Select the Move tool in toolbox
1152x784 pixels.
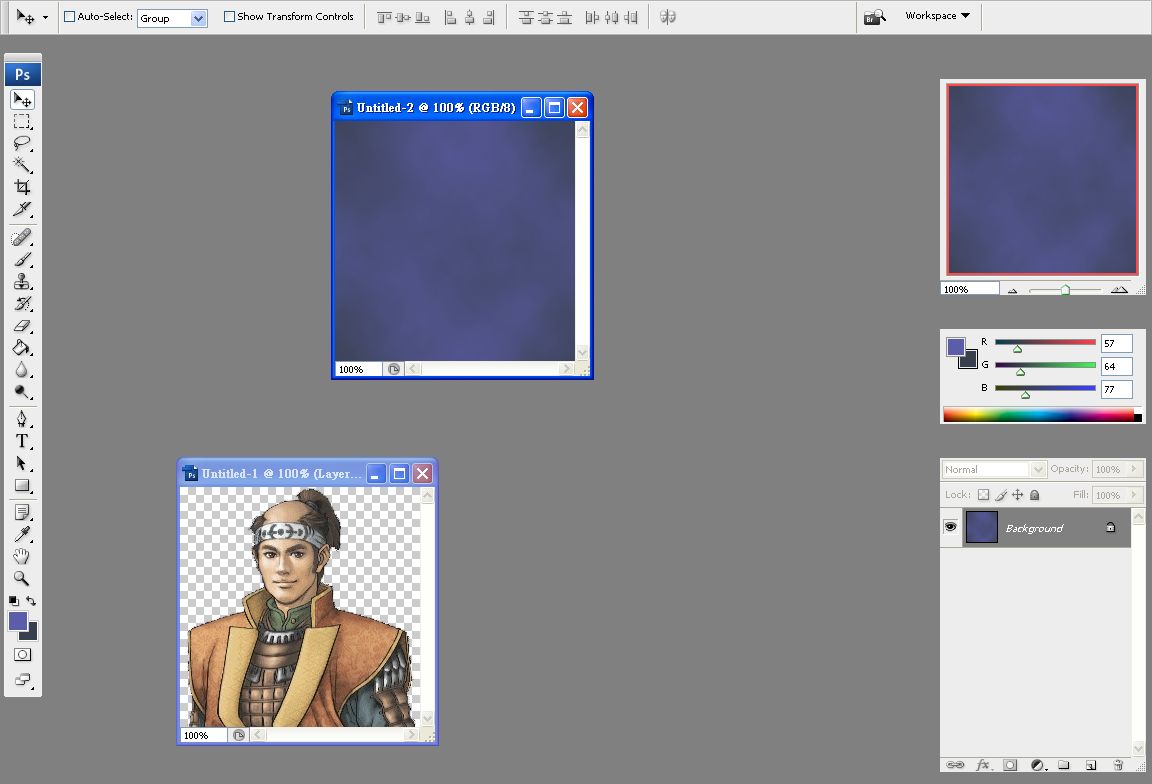(x=22, y=99)
